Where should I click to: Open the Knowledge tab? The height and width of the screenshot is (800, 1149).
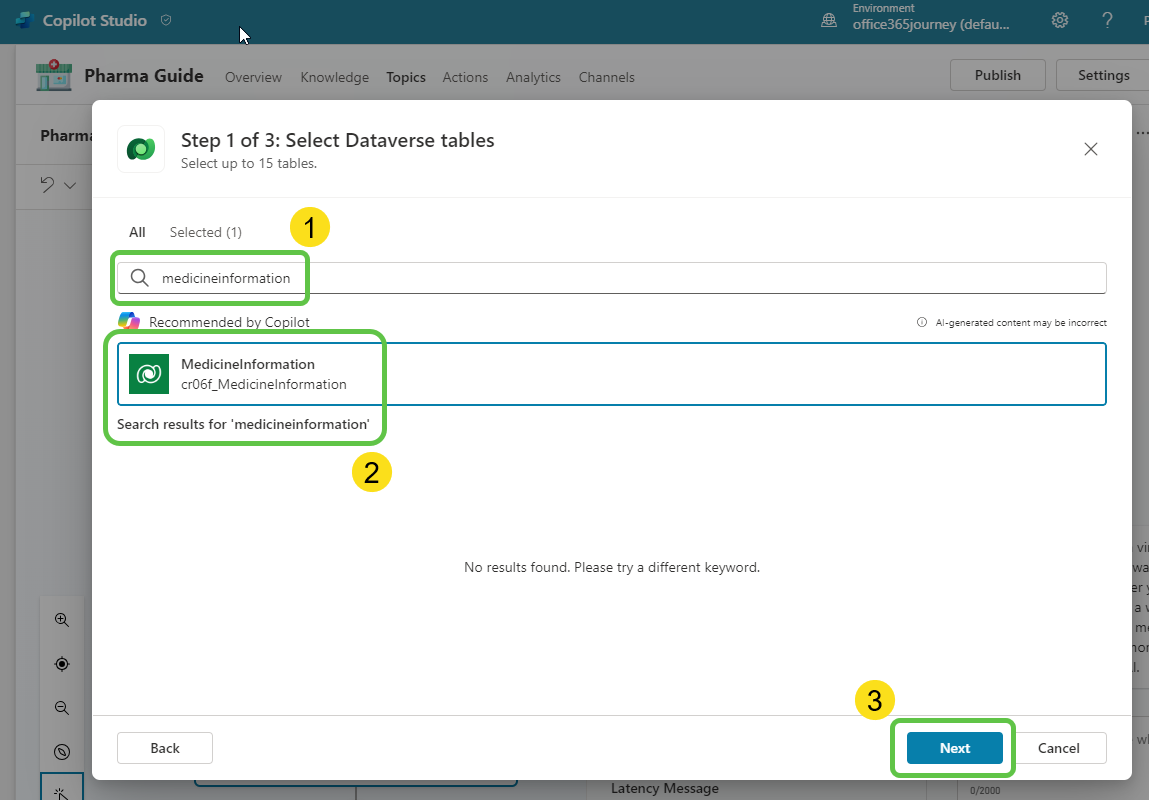click(x=334, y=77)
